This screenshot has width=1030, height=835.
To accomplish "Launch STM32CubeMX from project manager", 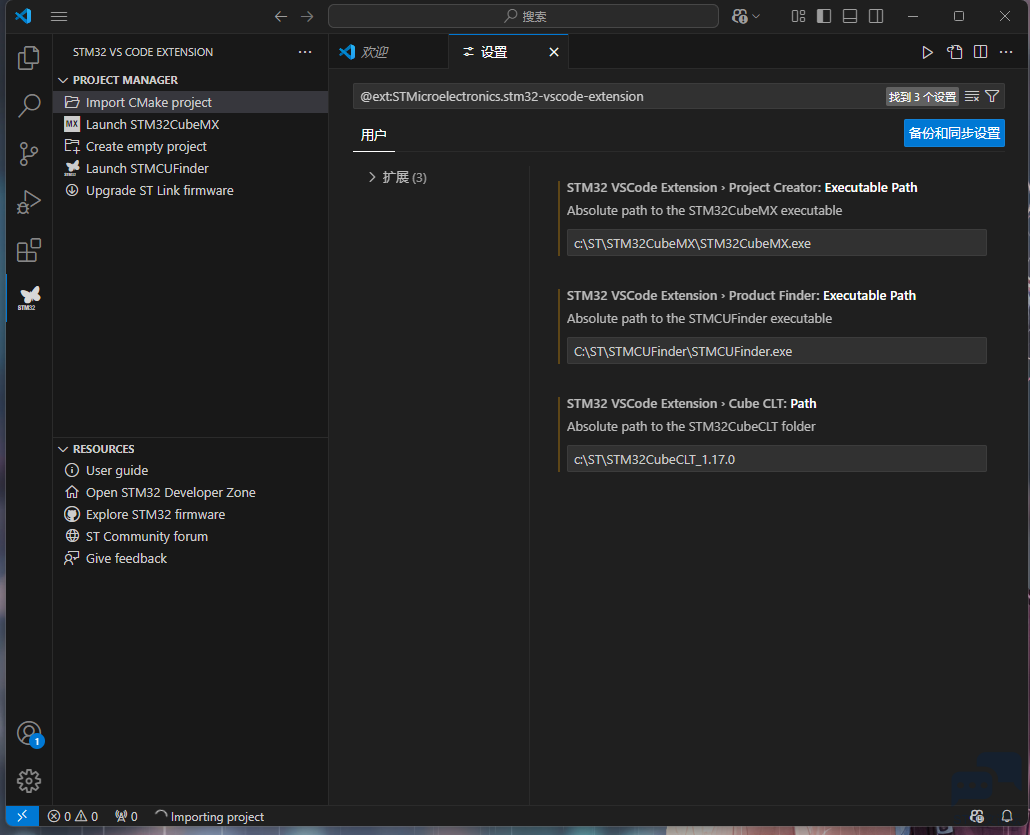I will (x=190, y=124).
